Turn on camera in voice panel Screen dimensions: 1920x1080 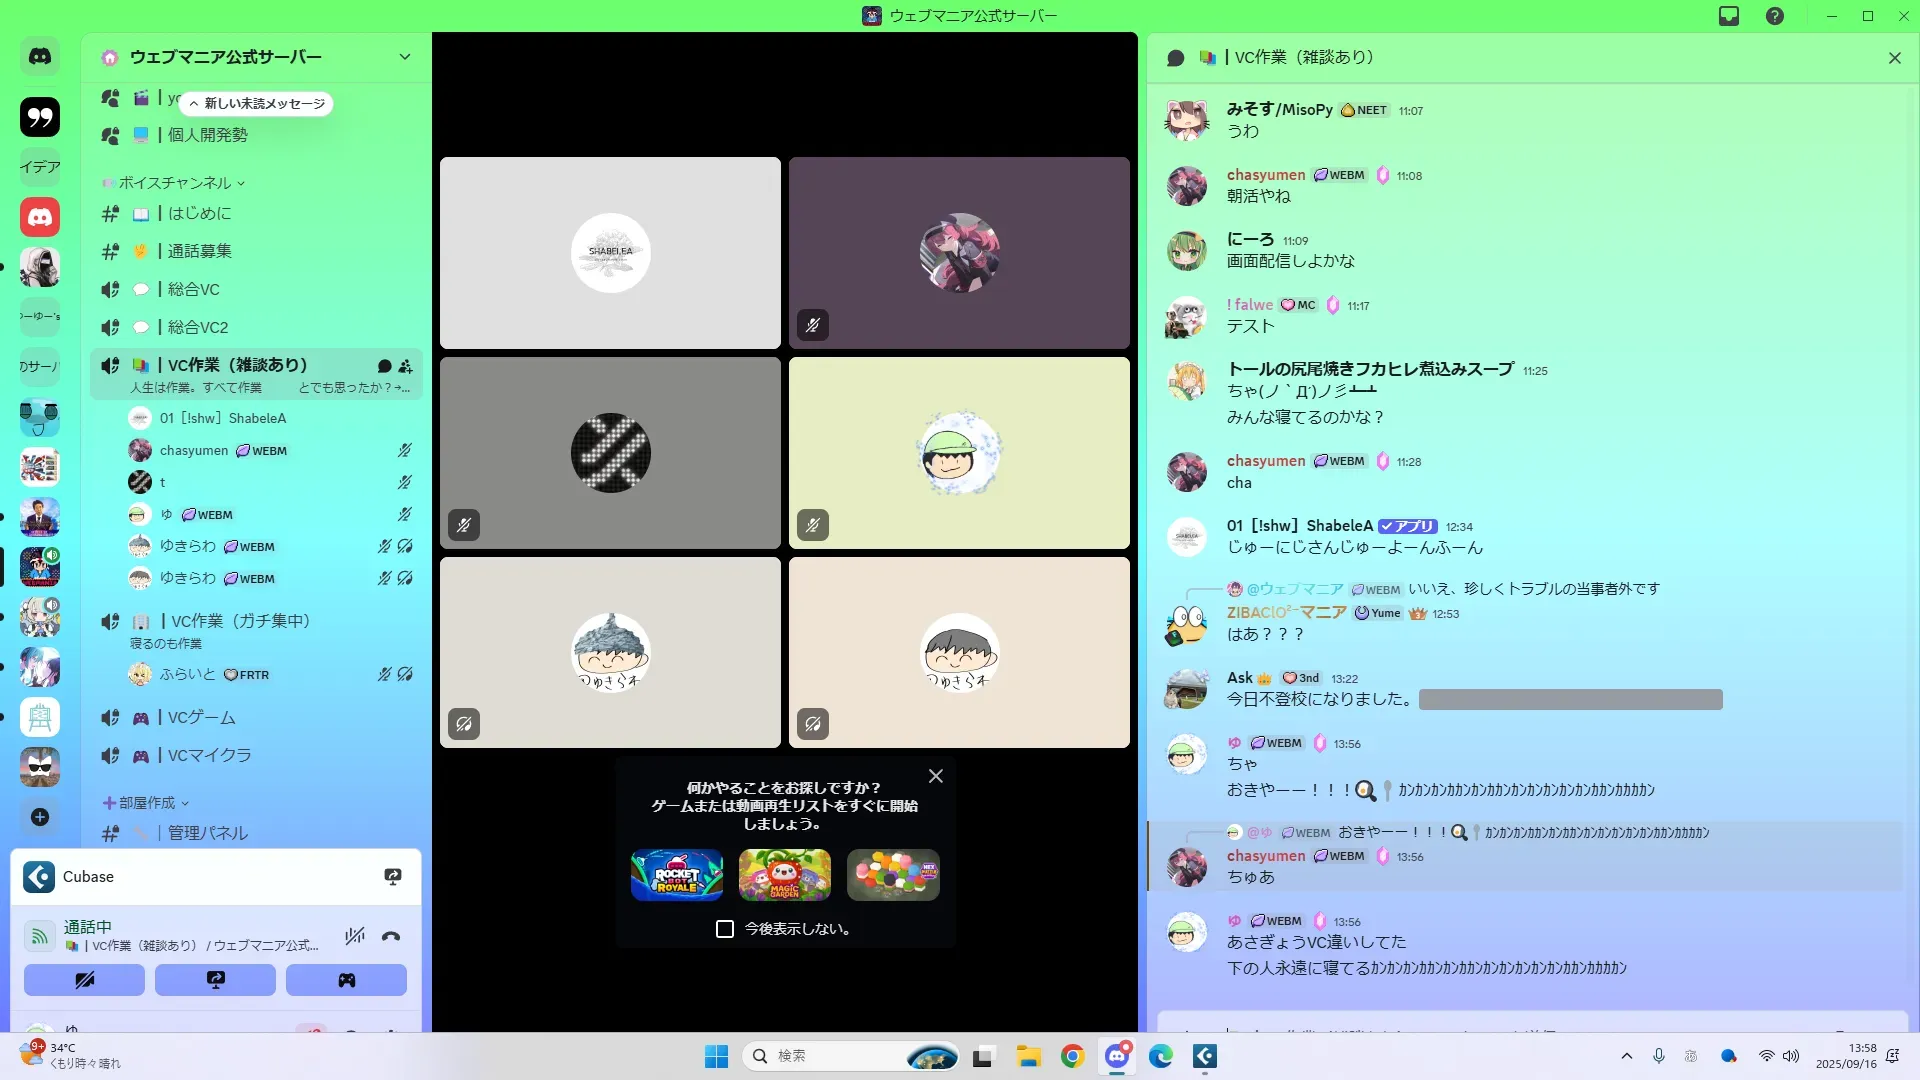[x=84, y=980]
